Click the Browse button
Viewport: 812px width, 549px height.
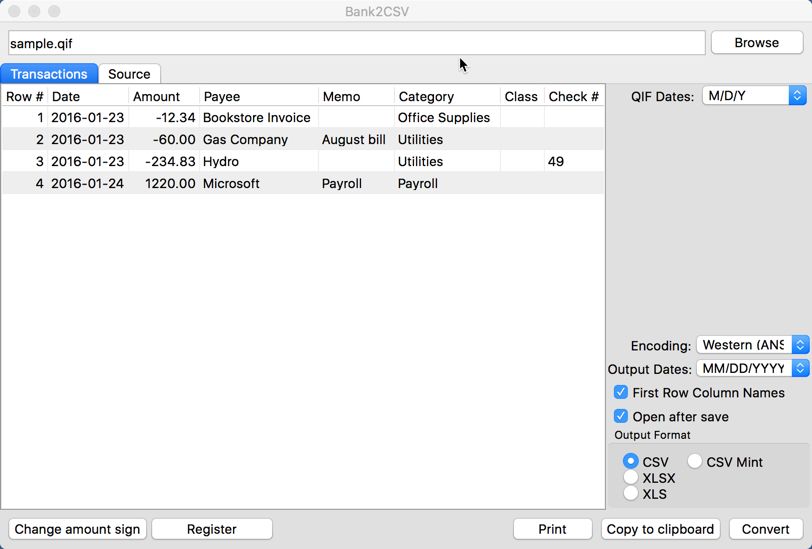point(757,42)
